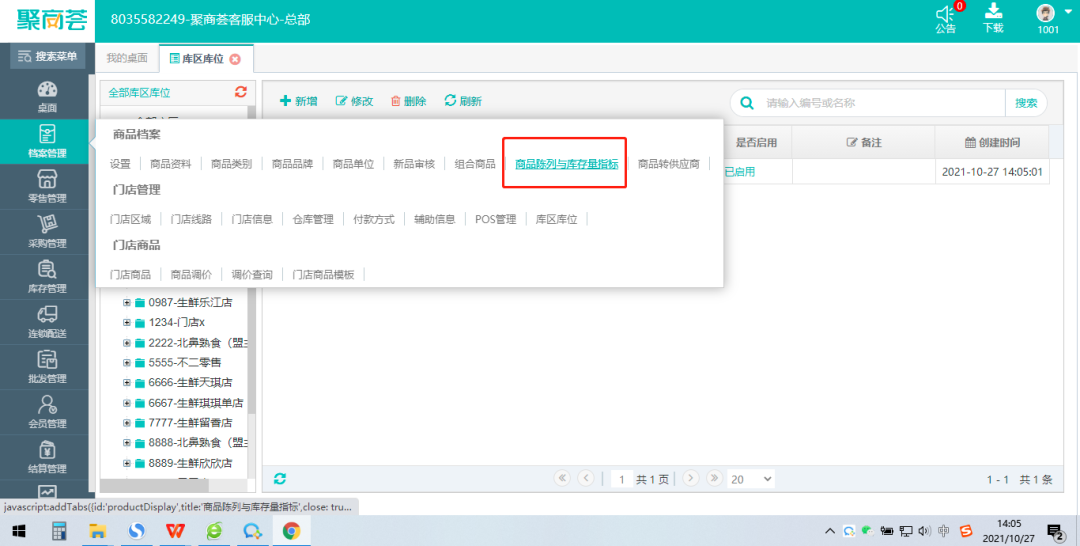Screen dimensions: 1080x546
Task: Open 采购管理 in the sidebar
Action: click(x=47, y=231)
